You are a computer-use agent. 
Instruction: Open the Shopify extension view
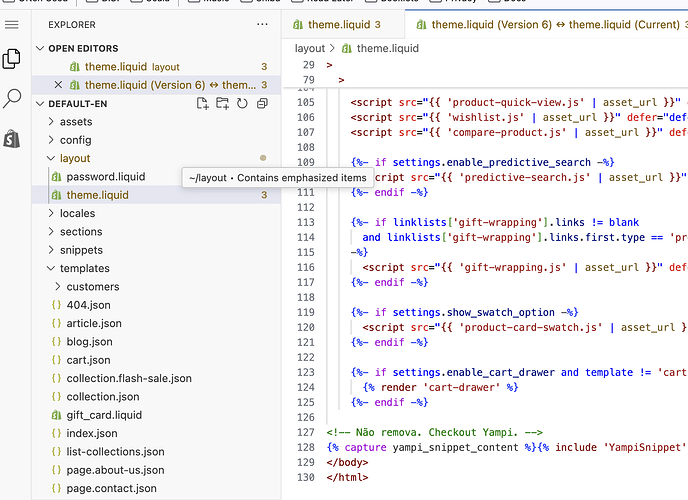(x=12, y=139)
